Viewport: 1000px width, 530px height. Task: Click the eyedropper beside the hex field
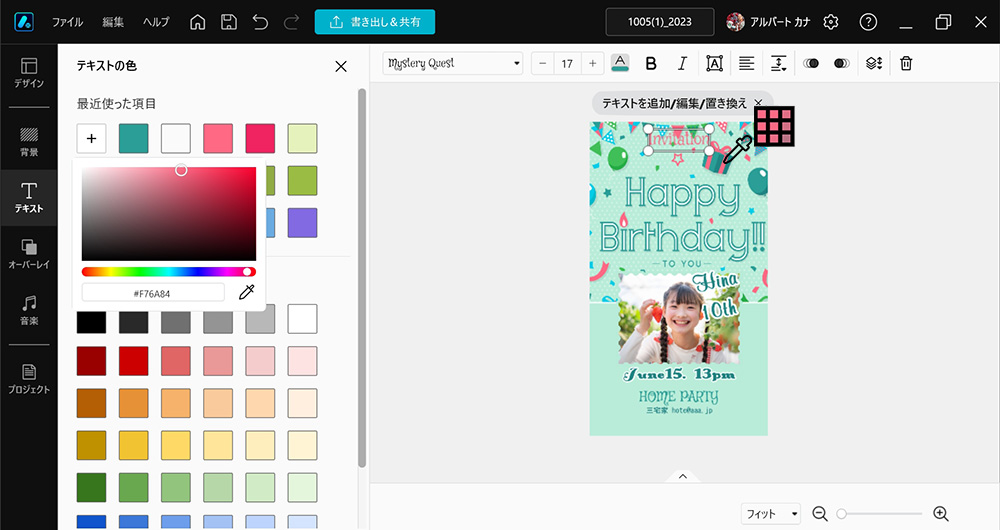pyautogui.click(x=246, y=292)
